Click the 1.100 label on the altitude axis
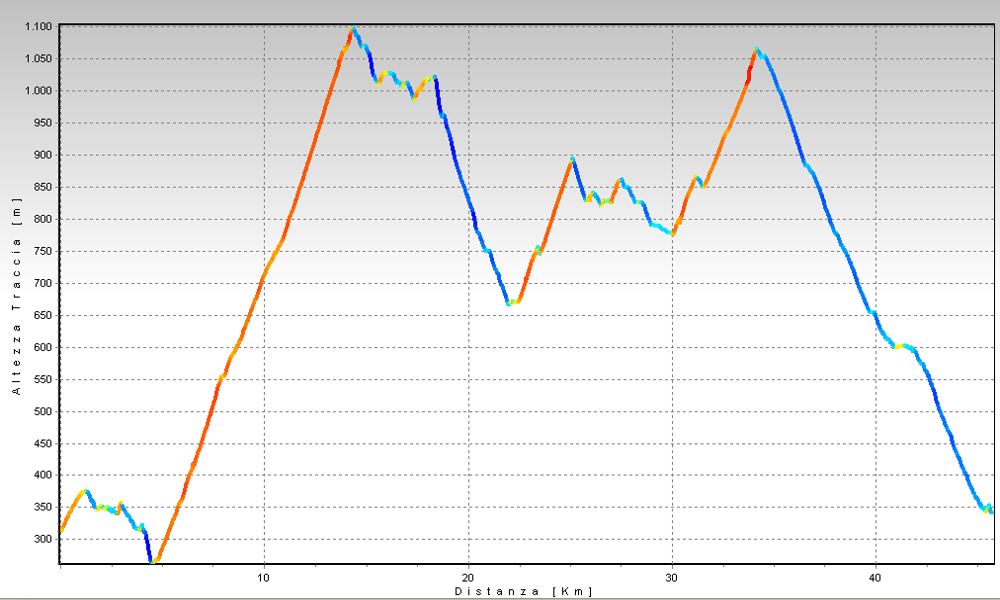Screen dimensions: 1000x600 point(39,27)
